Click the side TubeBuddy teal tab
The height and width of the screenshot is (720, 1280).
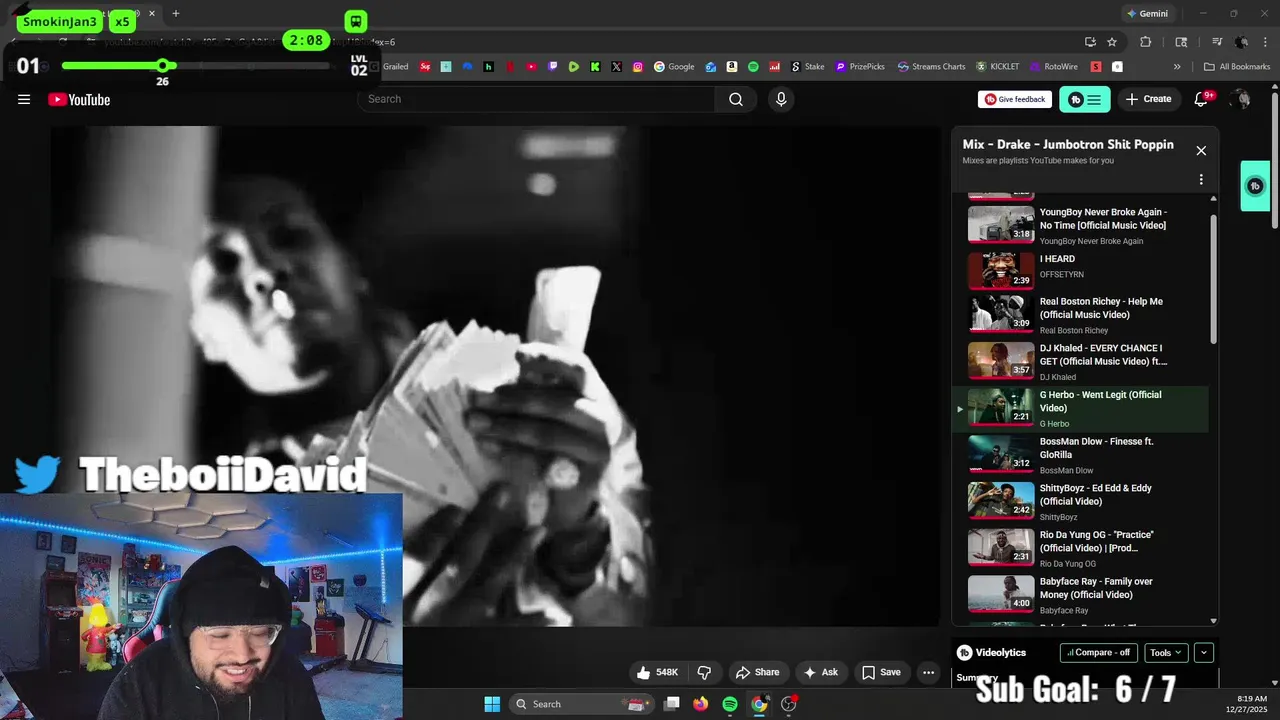click(x=1255, y=186)
